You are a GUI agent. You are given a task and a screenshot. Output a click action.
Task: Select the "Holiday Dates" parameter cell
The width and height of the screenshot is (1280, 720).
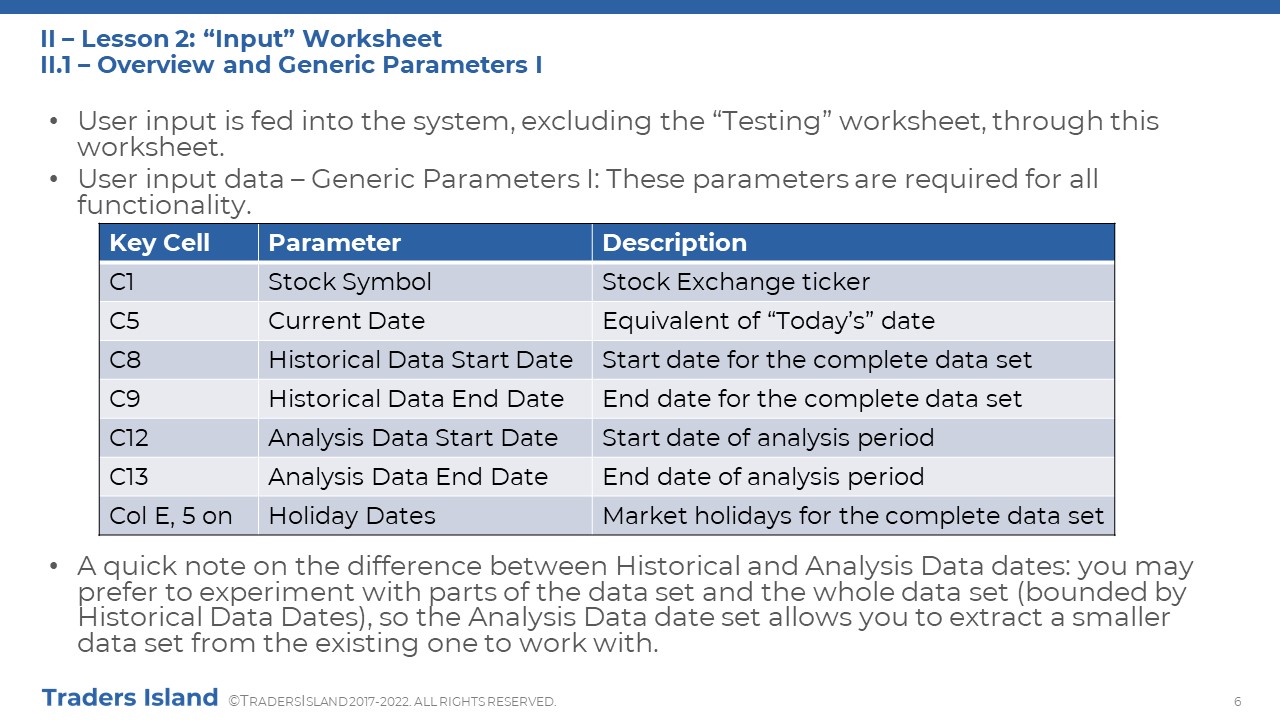[425, 516]
